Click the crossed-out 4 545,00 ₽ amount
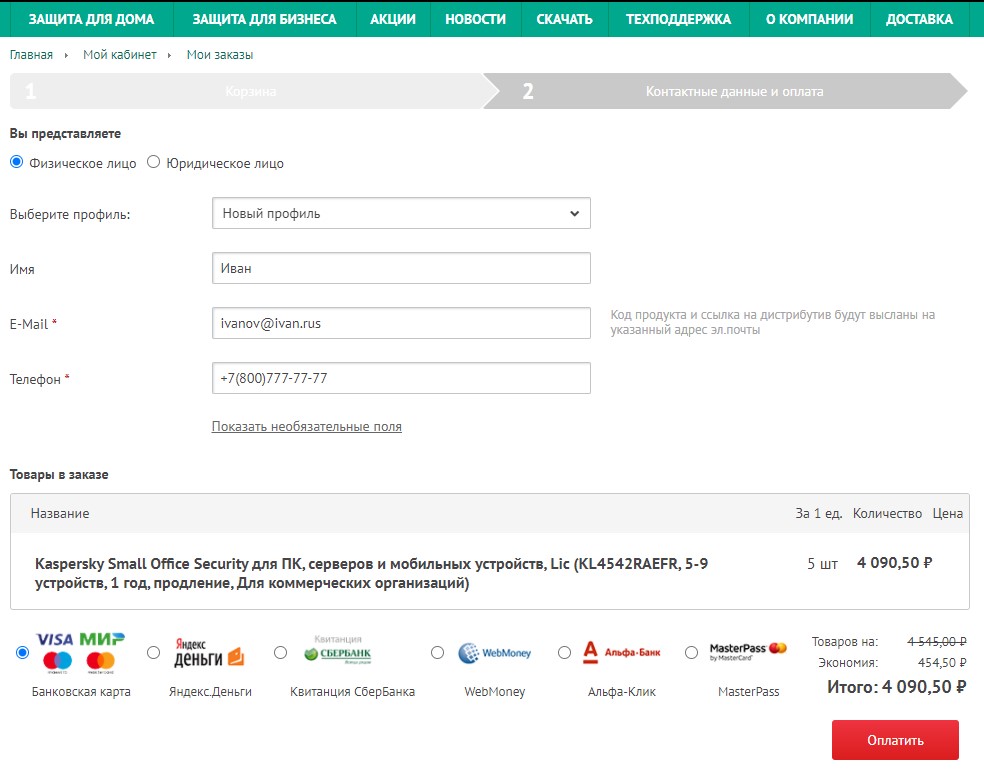 click(937, 641)
